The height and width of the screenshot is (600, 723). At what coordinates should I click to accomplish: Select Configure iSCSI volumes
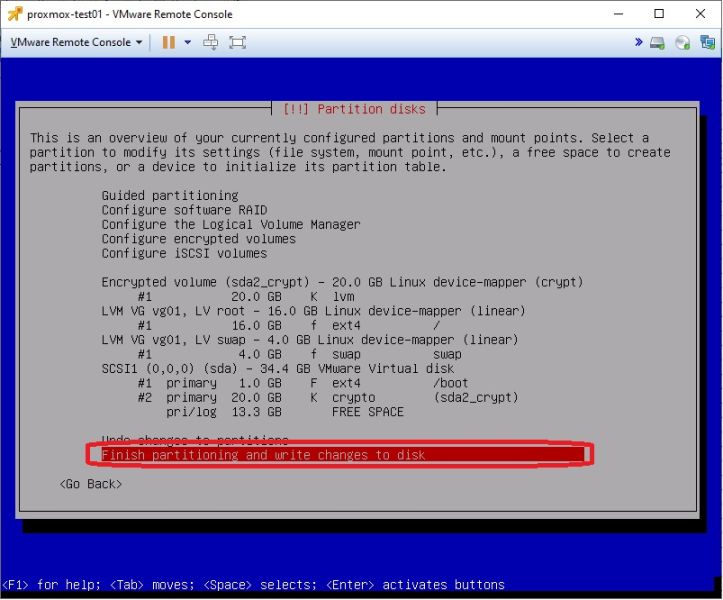click(x=184, y=253)
